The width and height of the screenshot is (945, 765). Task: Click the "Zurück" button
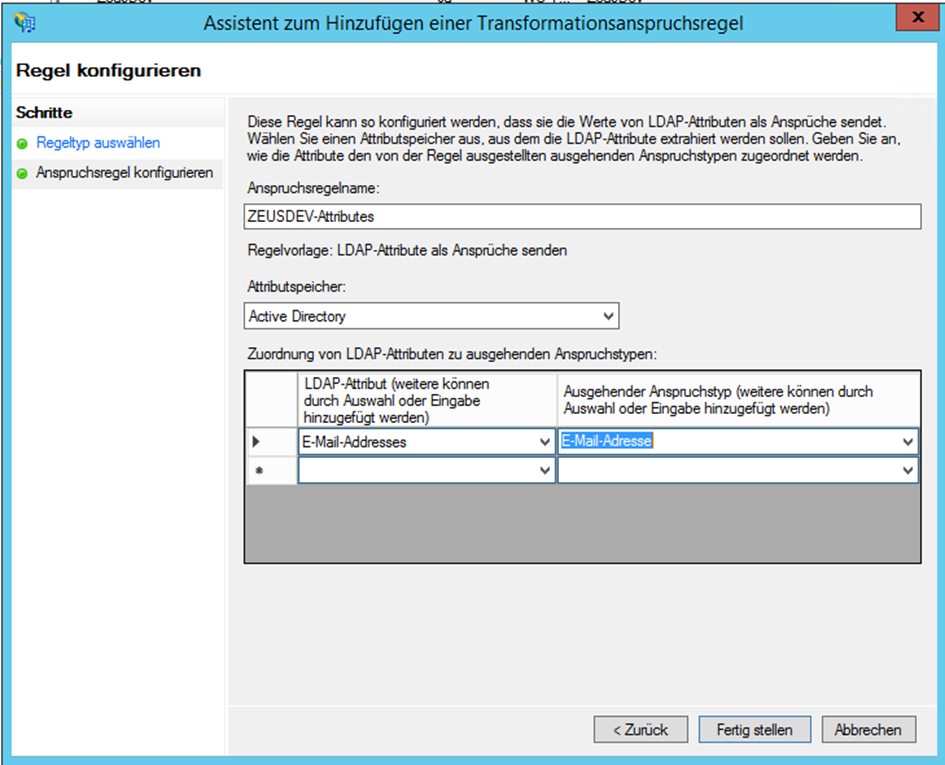pyautogui.click(x=640, y=729)
